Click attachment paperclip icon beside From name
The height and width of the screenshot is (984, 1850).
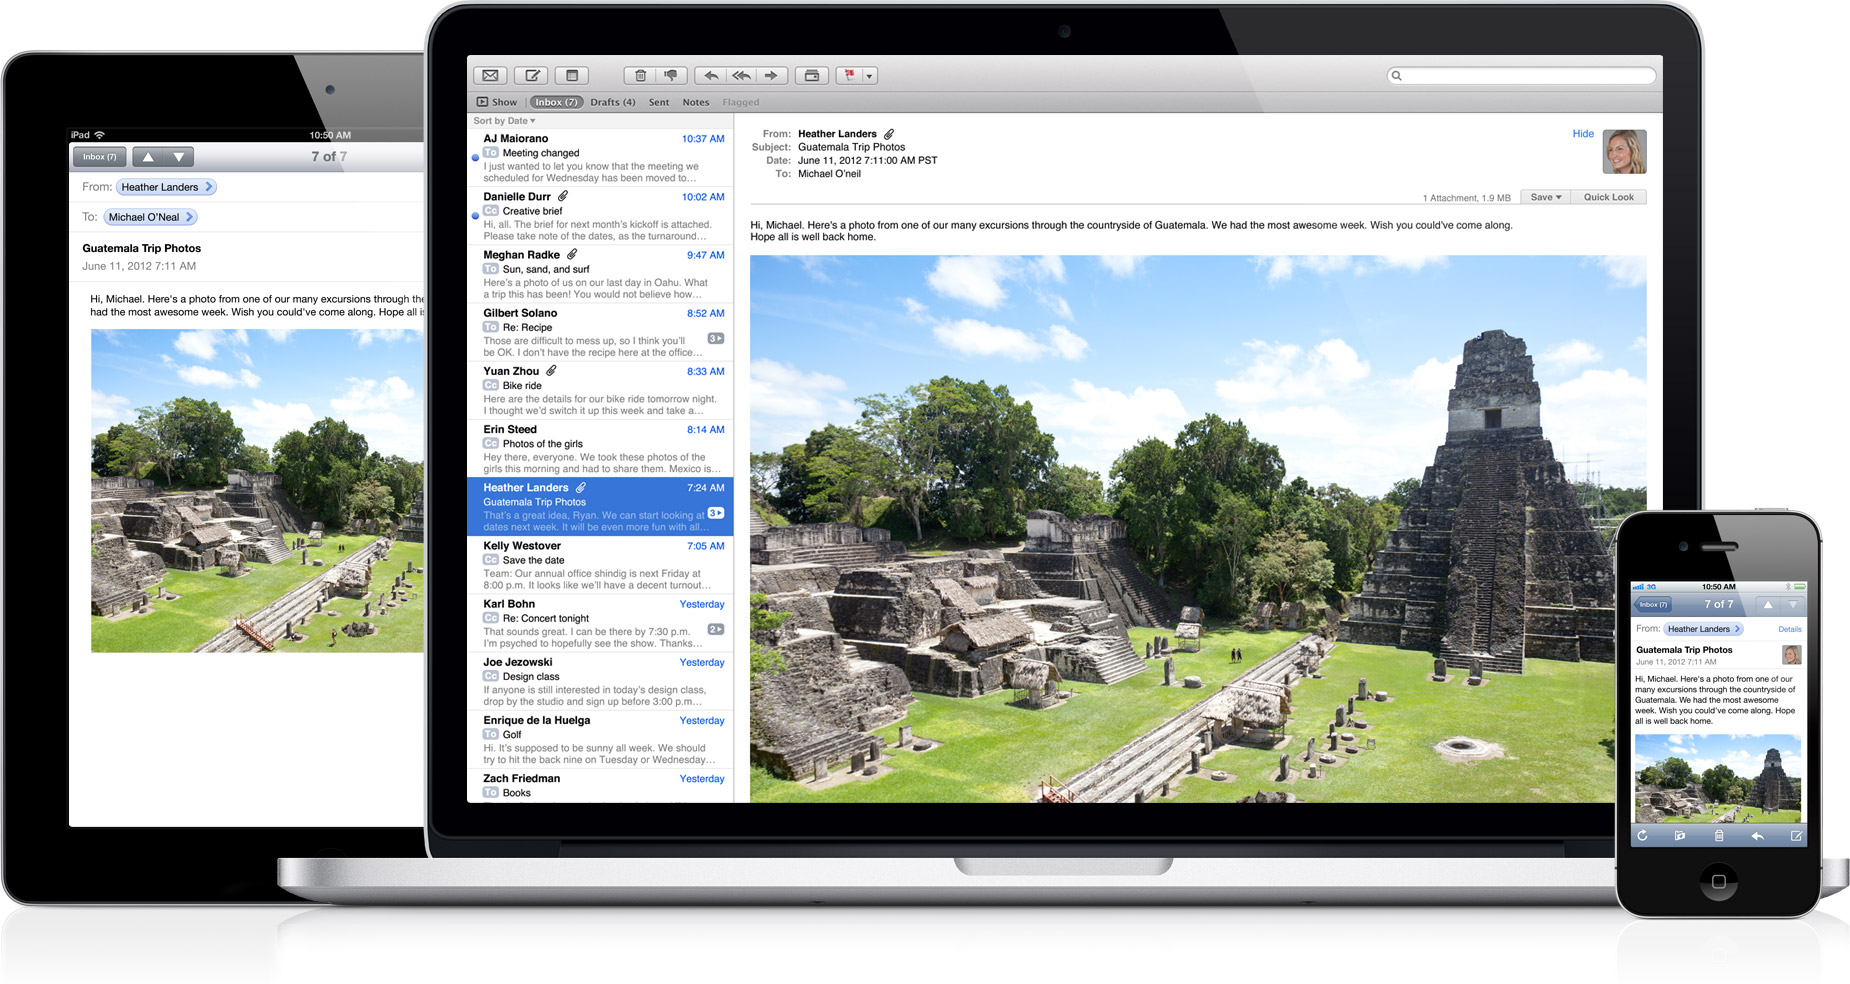click(889, 134)
